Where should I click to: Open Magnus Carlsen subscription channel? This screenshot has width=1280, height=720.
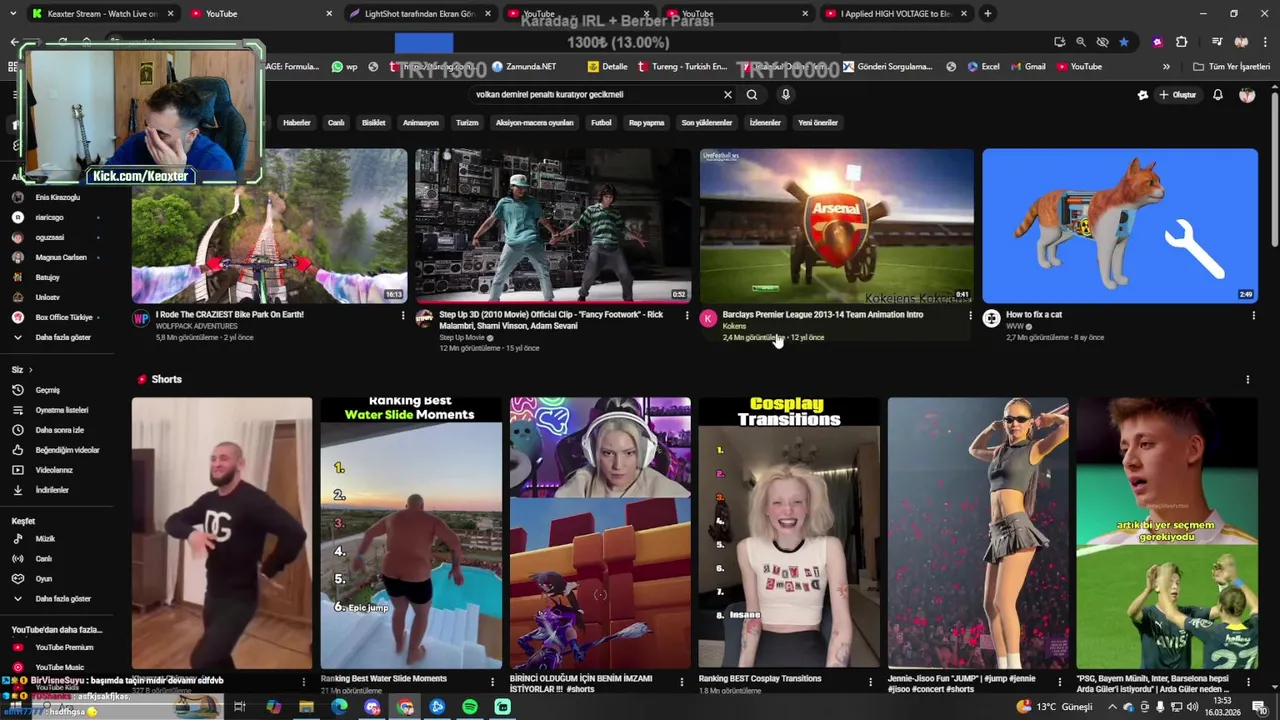[60, 257]
